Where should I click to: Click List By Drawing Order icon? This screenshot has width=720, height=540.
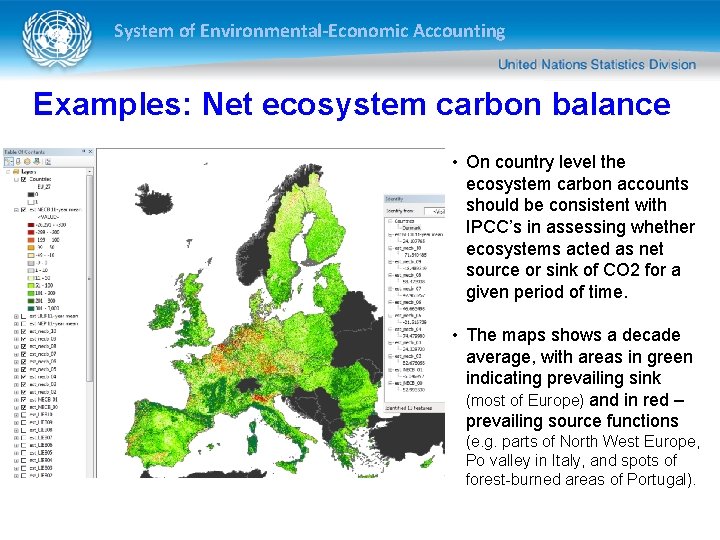[9, 162]
